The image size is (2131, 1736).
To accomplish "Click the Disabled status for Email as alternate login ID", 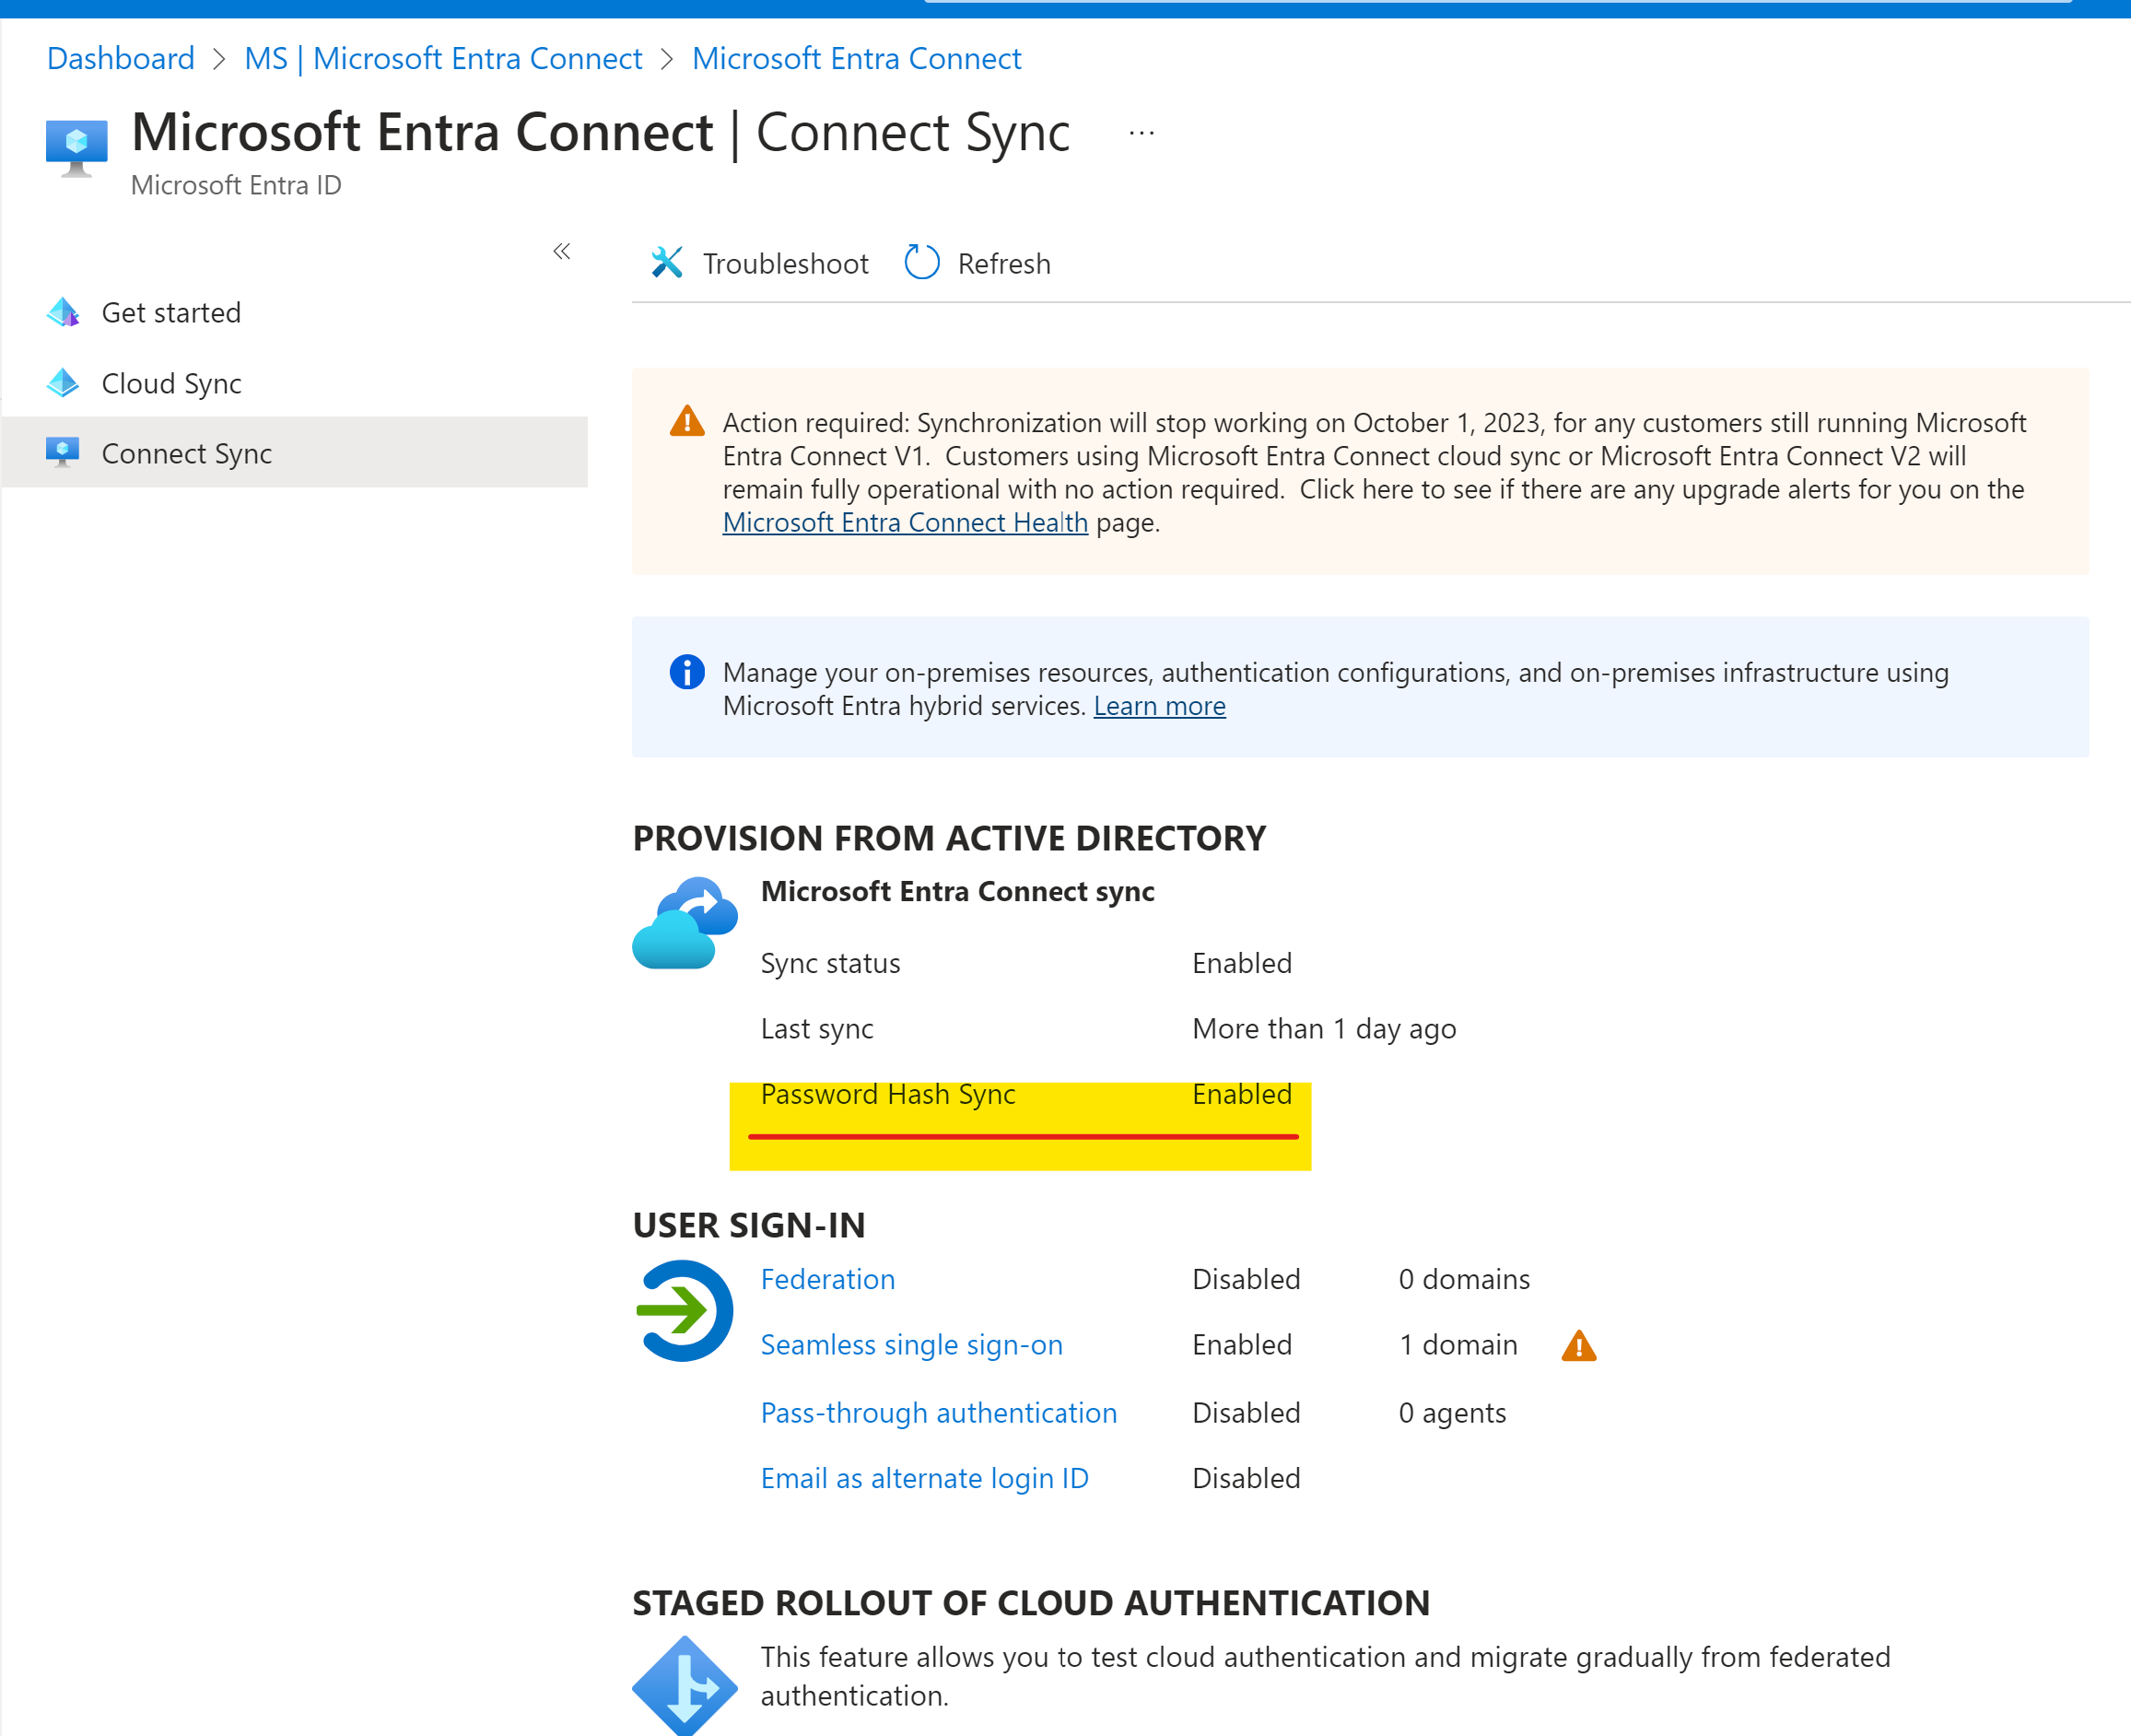I will pyautogui.click(x=1246, y=1478).
